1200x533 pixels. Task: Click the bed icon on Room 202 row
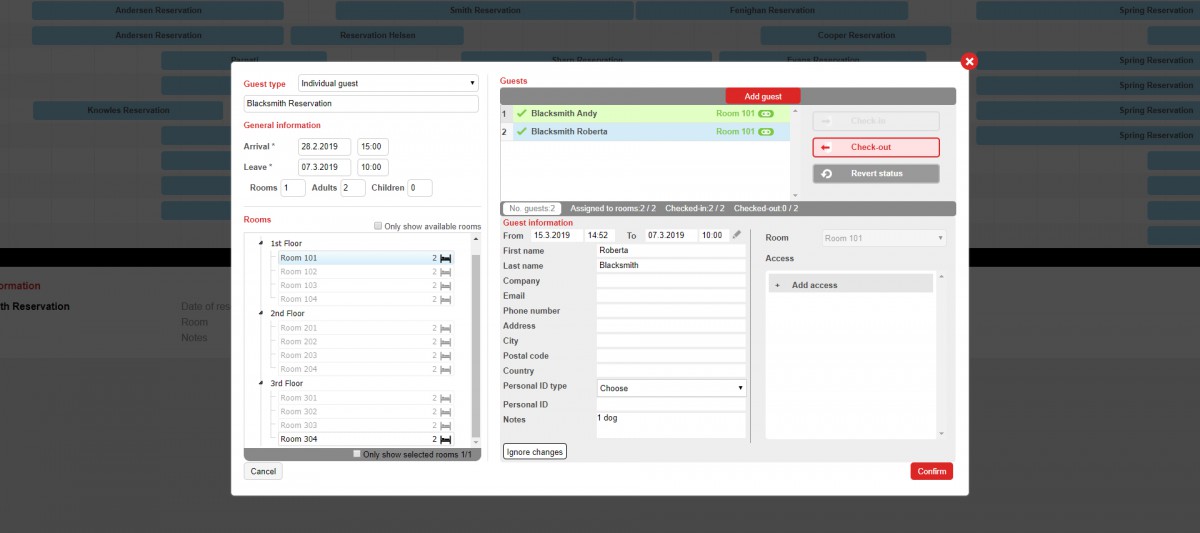point(446,342)
